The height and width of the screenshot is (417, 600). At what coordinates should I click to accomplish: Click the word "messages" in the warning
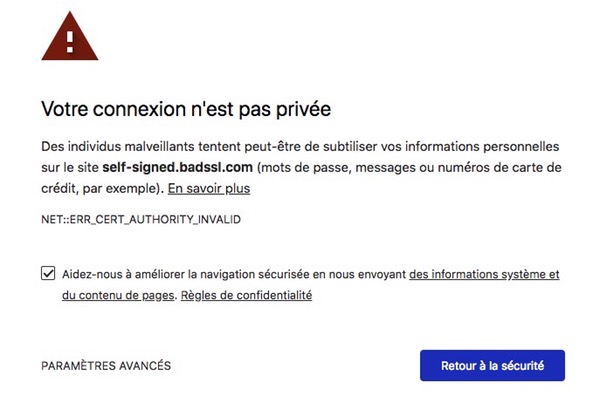click(382, 166)
